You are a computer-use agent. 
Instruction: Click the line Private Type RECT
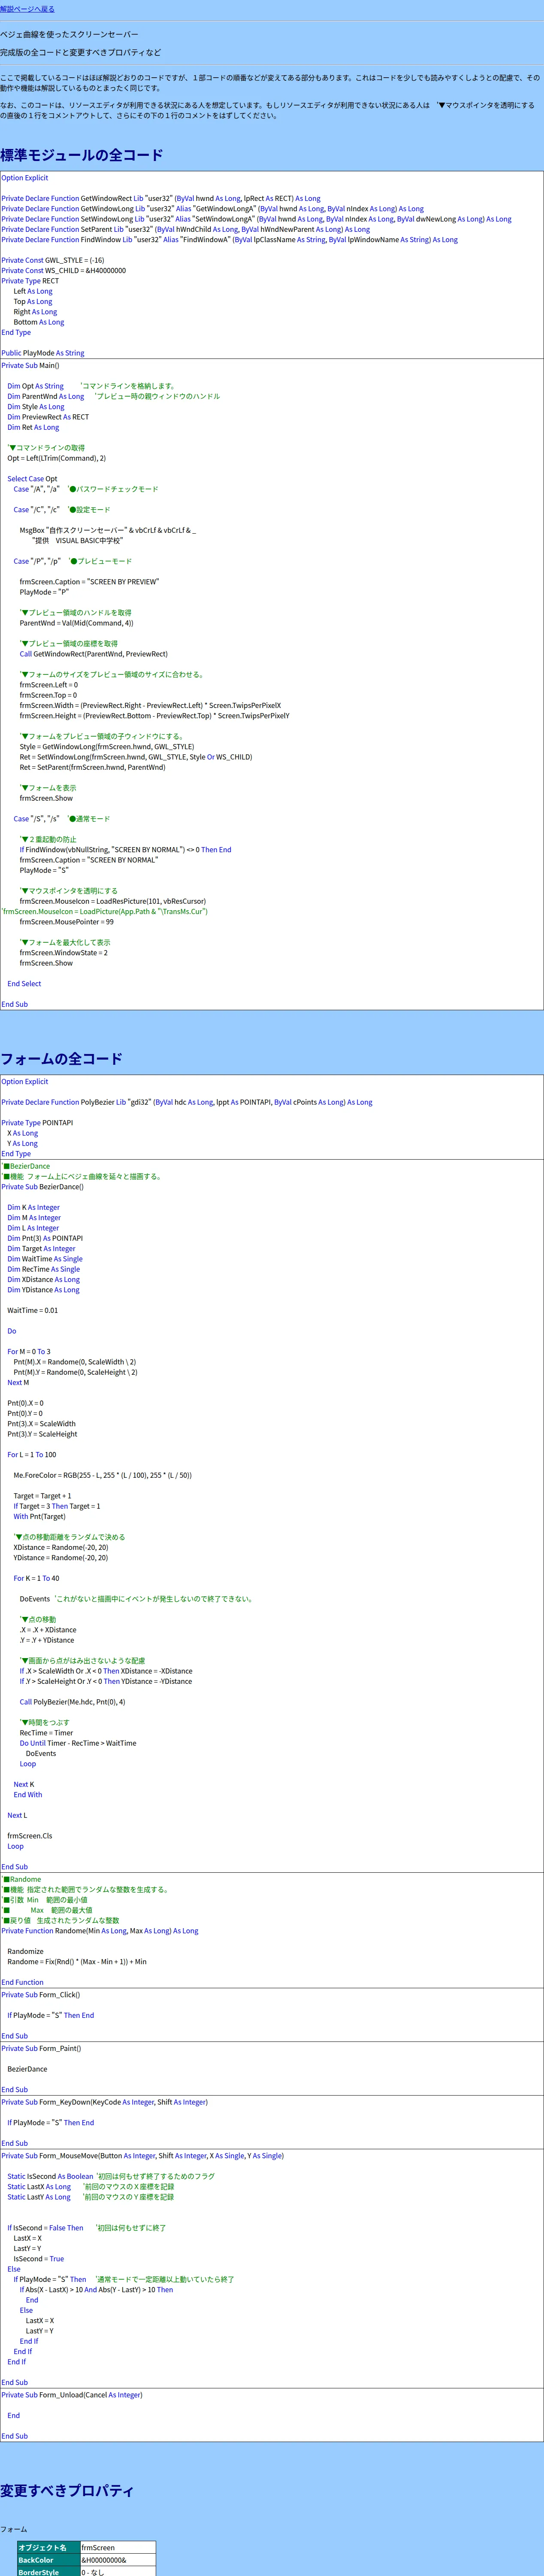click(x=30, y=281)
